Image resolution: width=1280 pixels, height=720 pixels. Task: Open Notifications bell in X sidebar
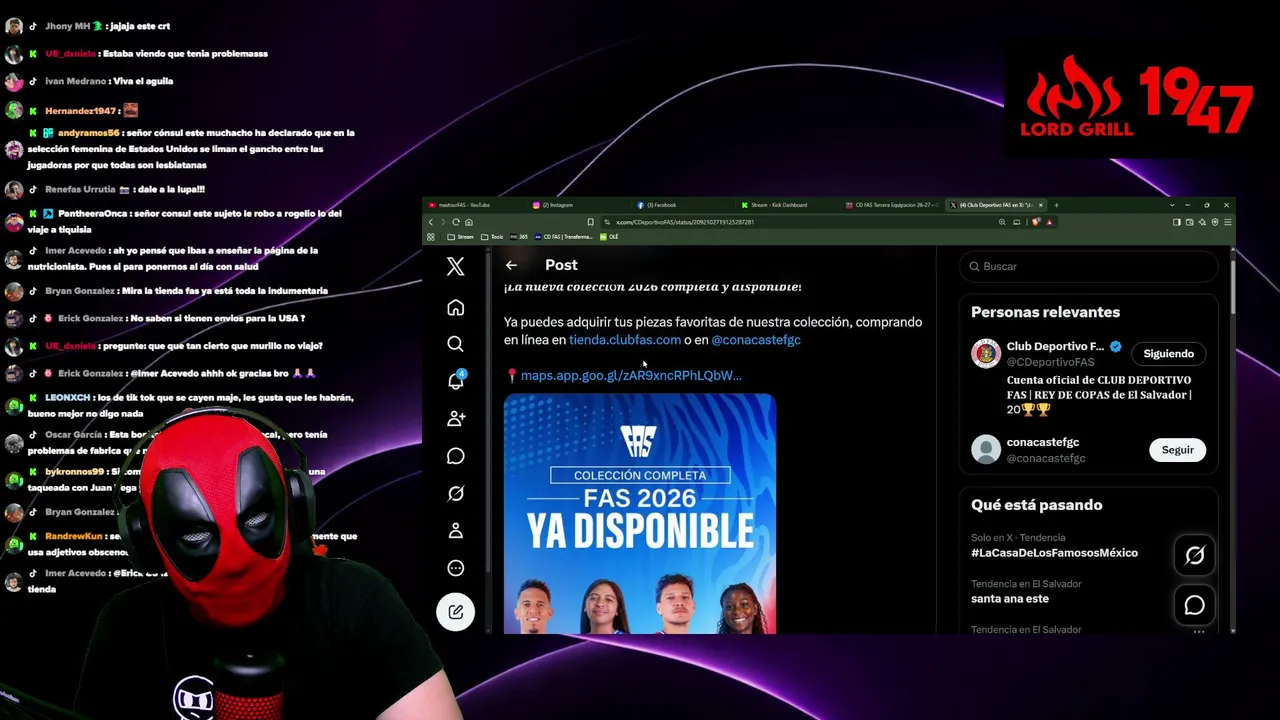(x=455, y=381)
